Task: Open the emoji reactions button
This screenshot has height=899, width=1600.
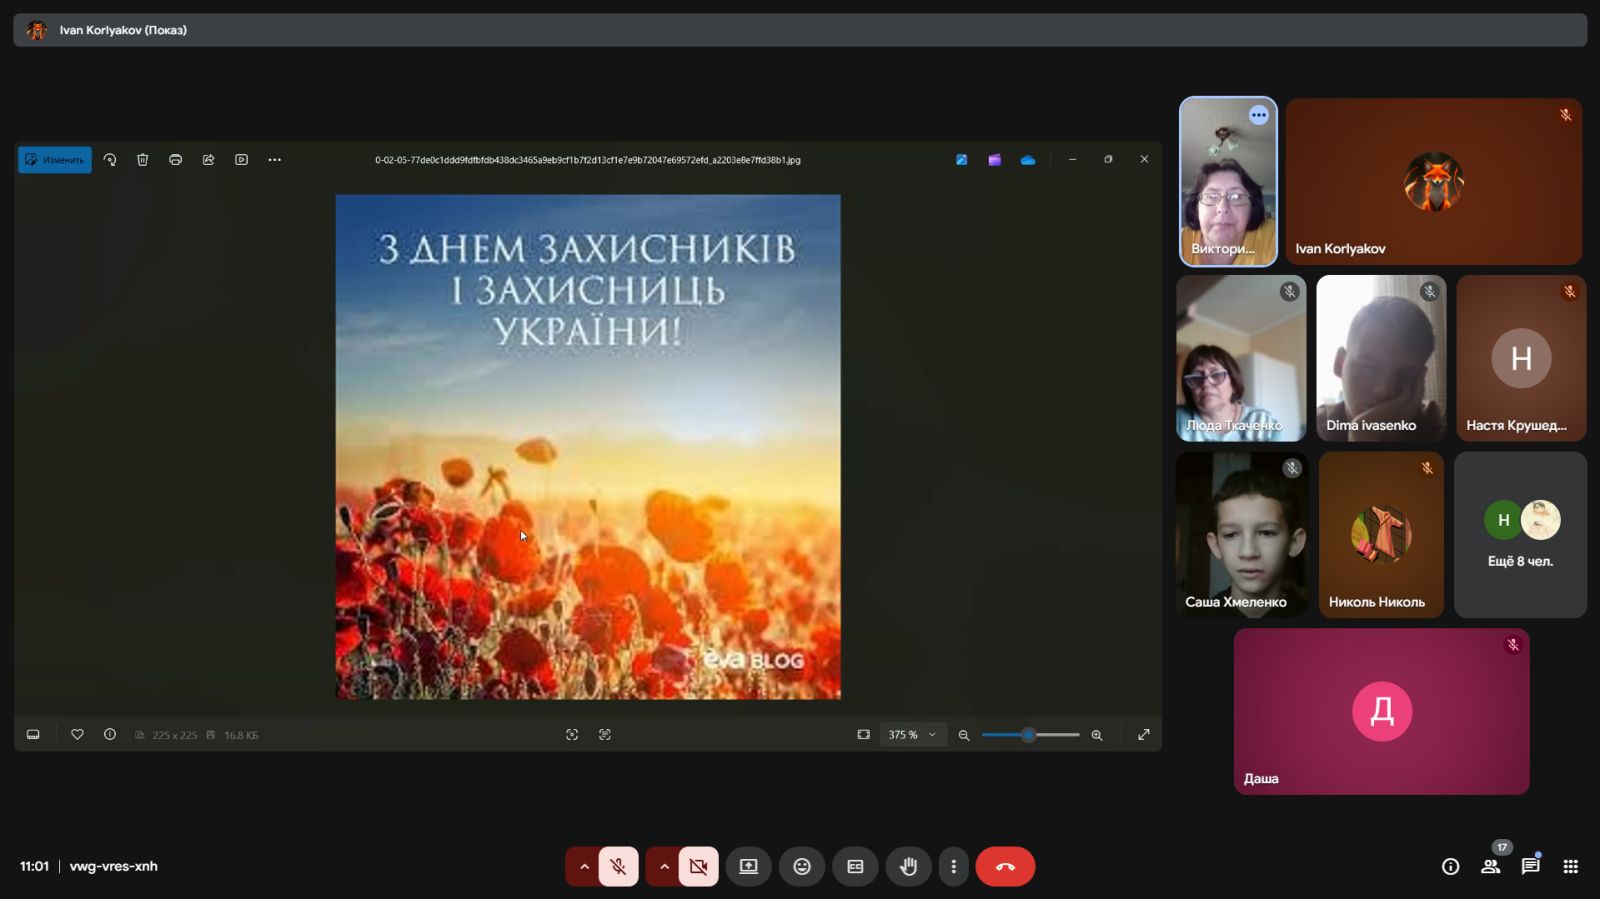Action: [802, 866]
